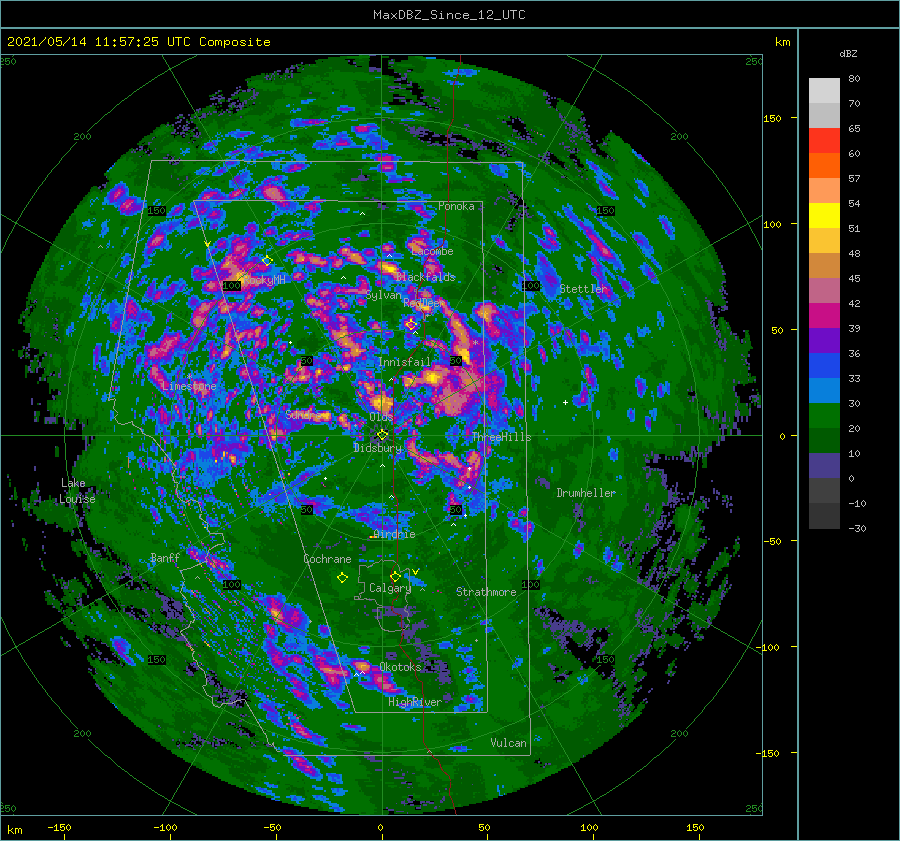Select the slate-blue 0–10 dBZ legend swatch
900x841 pixels.
point(824,466)
